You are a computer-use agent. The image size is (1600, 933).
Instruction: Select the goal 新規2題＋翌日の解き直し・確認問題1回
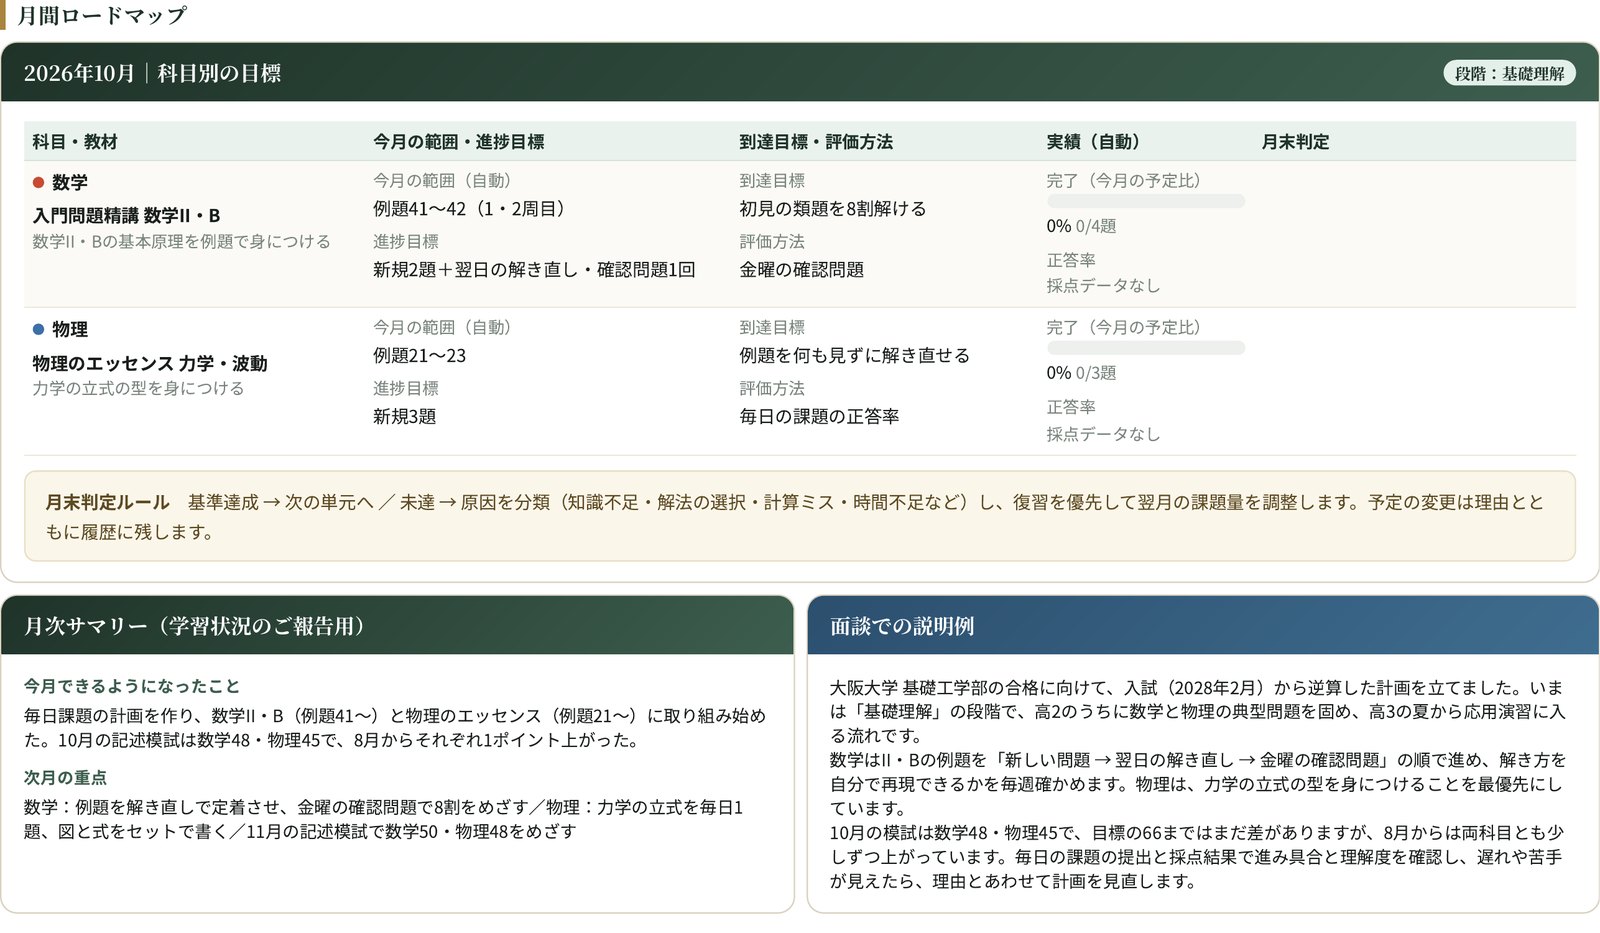click(534, 270)
